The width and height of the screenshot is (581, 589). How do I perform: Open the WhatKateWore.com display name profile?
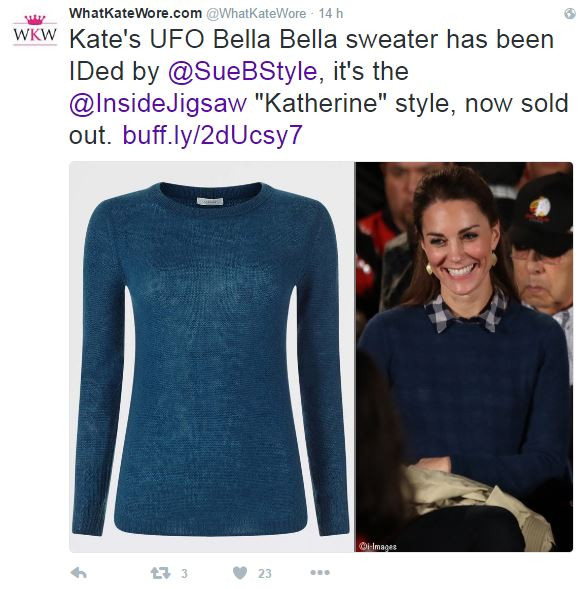coord(136,14)
